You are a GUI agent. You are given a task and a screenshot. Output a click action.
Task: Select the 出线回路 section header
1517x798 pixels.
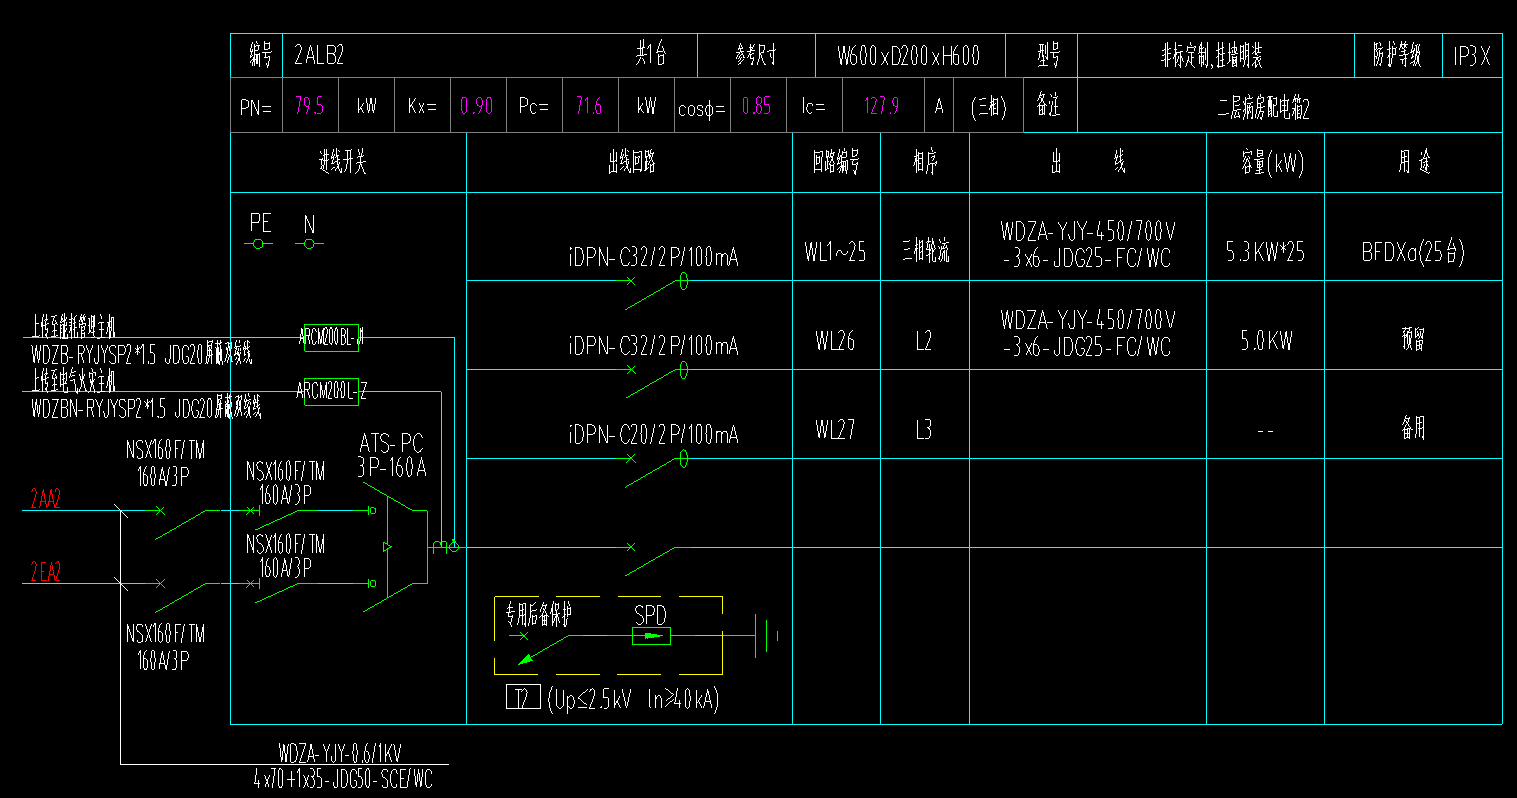tap(628, 162)
